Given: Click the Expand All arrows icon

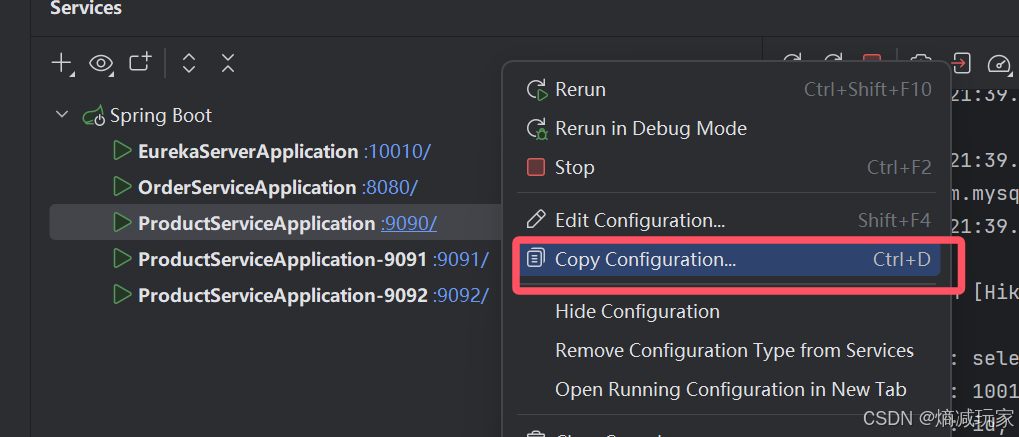Looking at the screenshot, I should (x=188, y=62).
